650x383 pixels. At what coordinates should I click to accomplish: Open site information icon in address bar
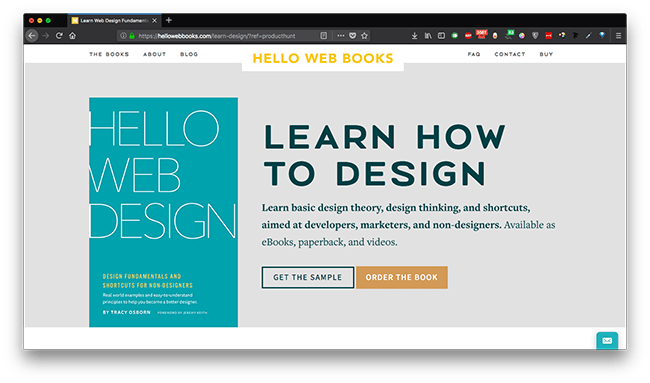(x=123, y=36)
